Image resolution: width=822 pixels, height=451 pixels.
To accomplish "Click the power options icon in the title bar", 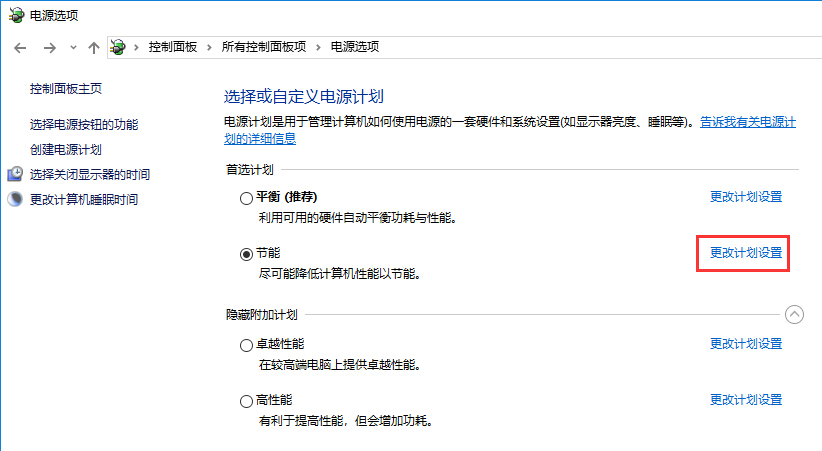I will 16,15.
